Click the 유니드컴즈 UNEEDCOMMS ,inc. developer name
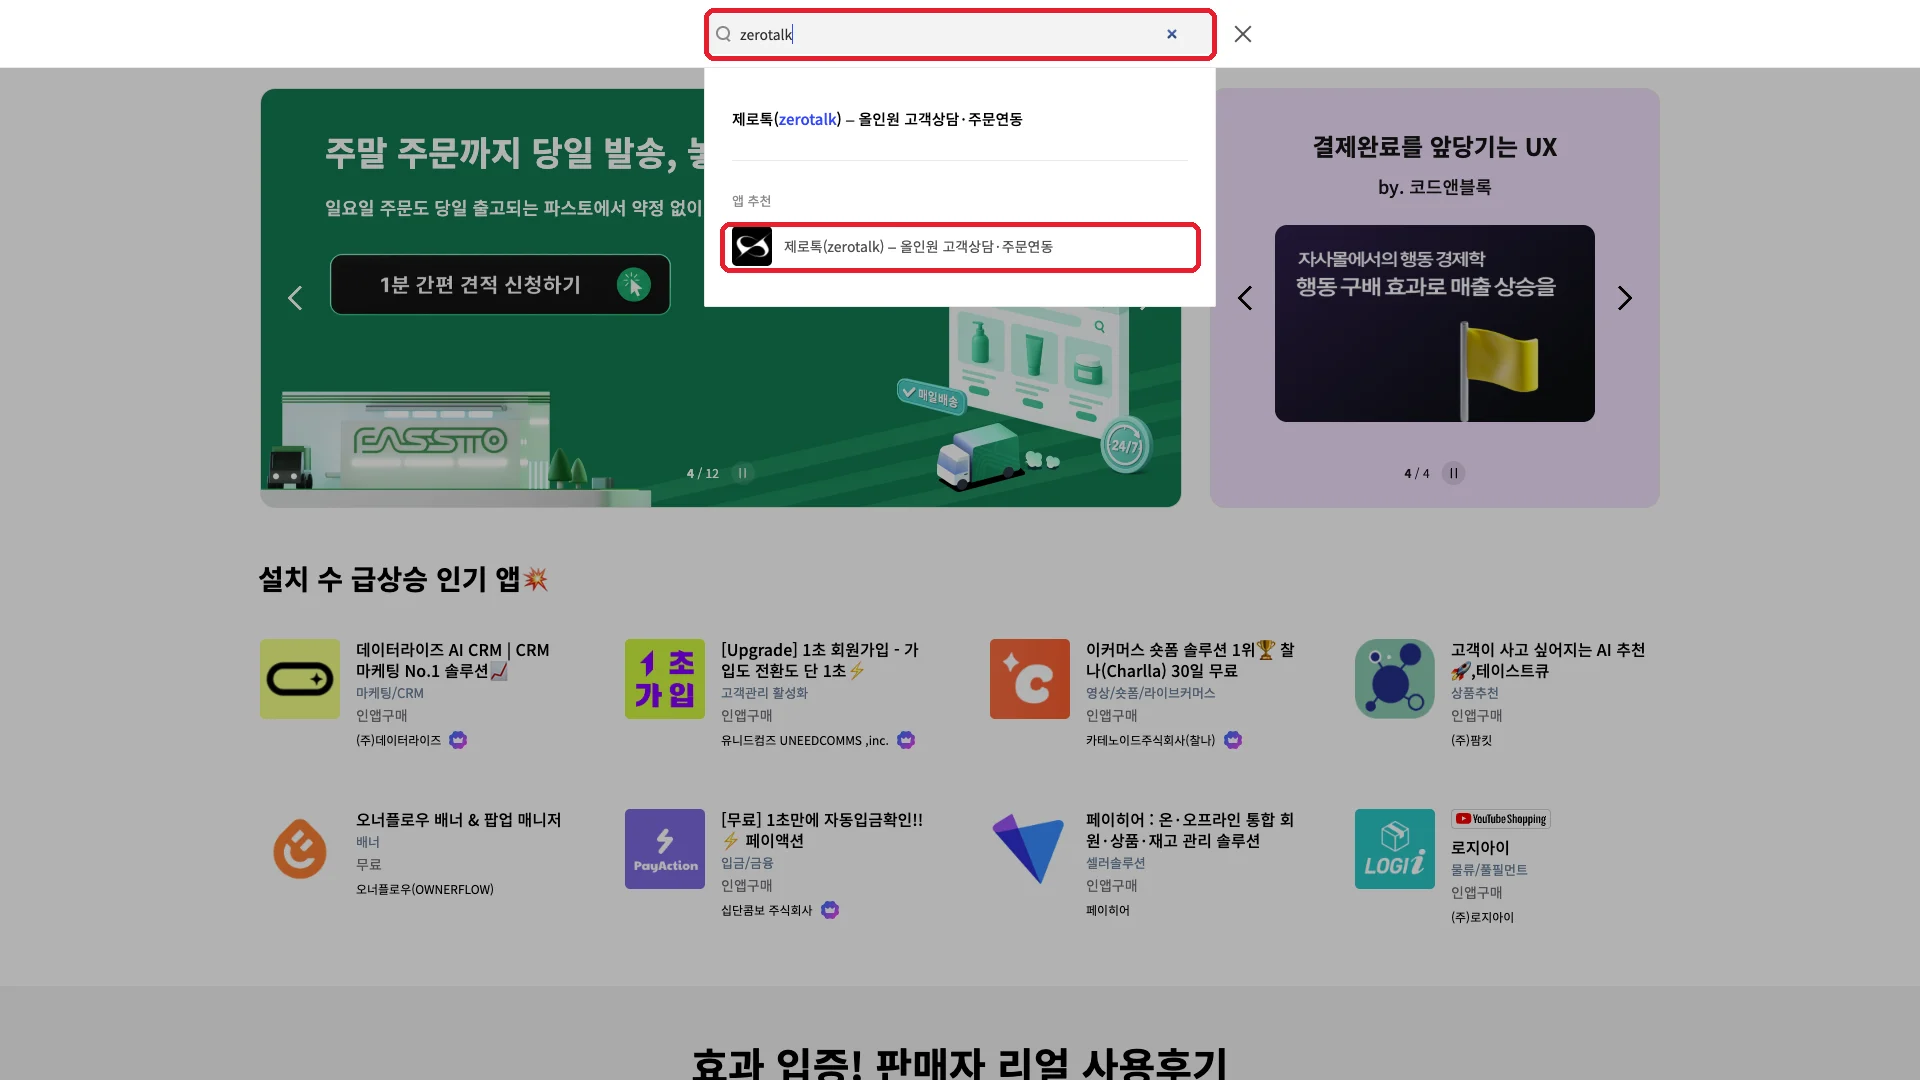1920x1080 pixels. 805,741
